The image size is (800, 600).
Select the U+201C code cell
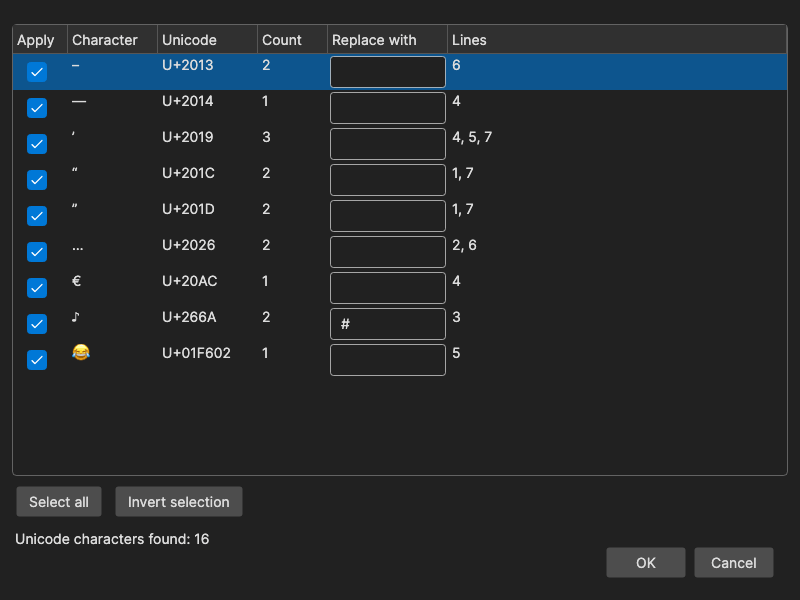tap(188, 173)
